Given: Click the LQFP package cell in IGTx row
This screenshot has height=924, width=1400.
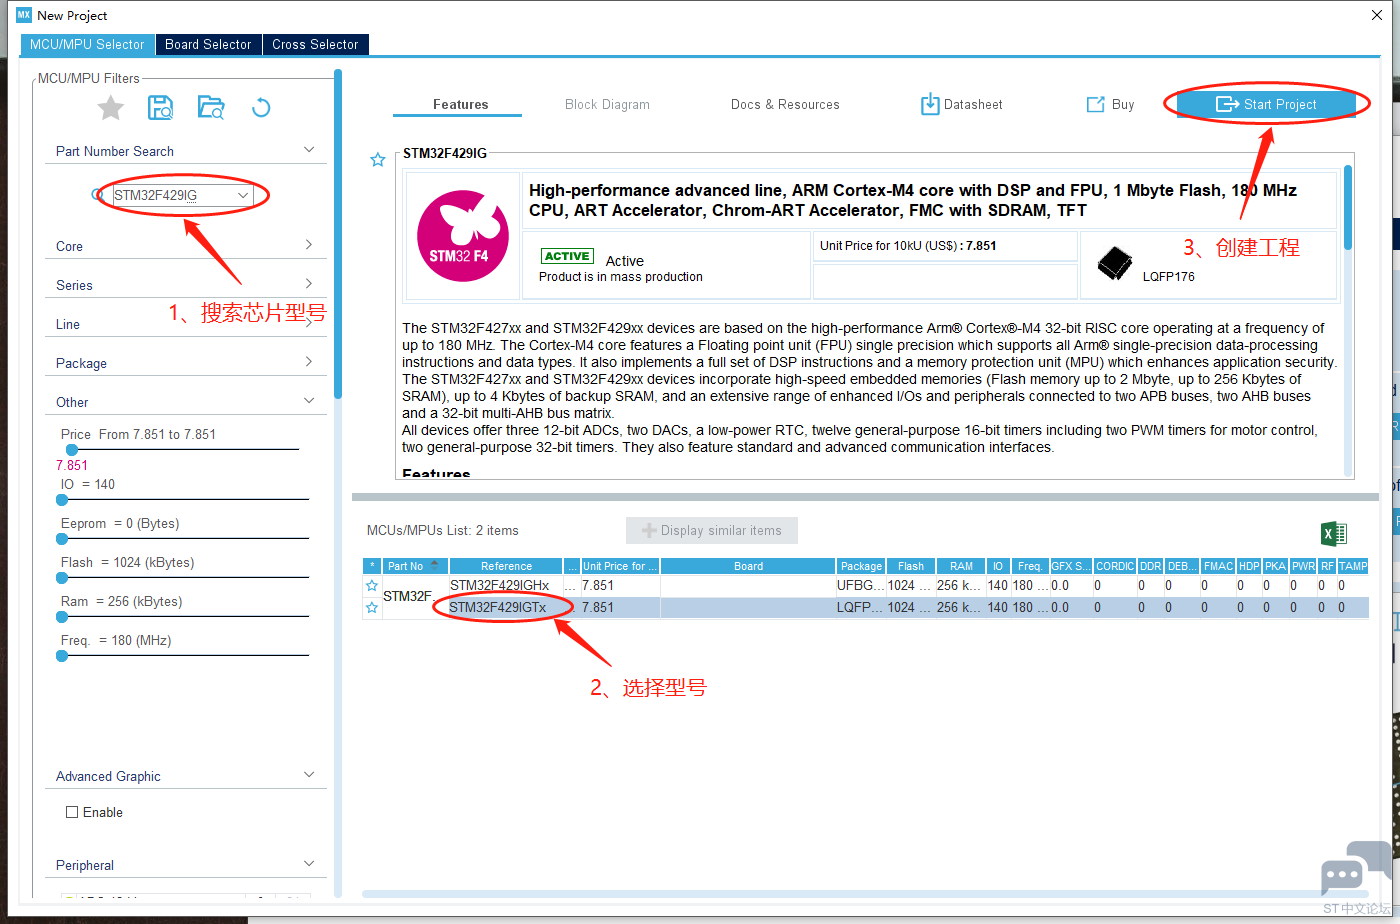Looking at the screenshot, I should pos(861,607).
